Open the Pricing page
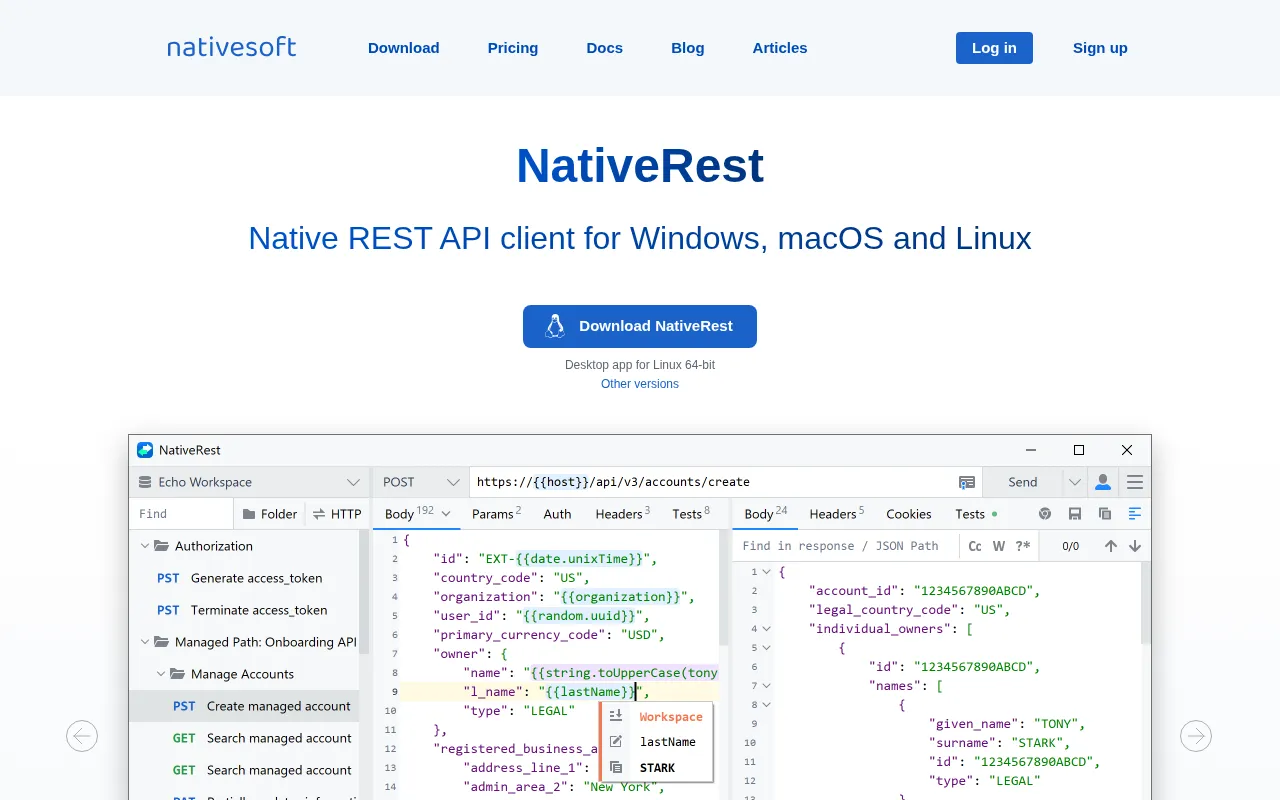Screen dimensions: 1280x800 point(513,48)
